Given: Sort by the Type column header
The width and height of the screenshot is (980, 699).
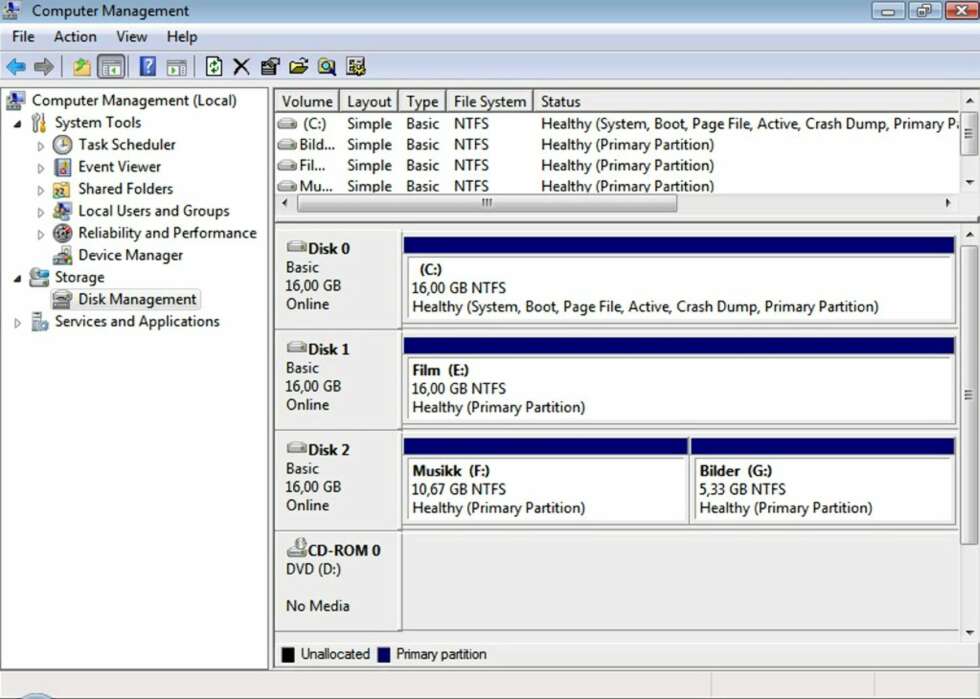Looking at the screenshot, I should [422, 101].
